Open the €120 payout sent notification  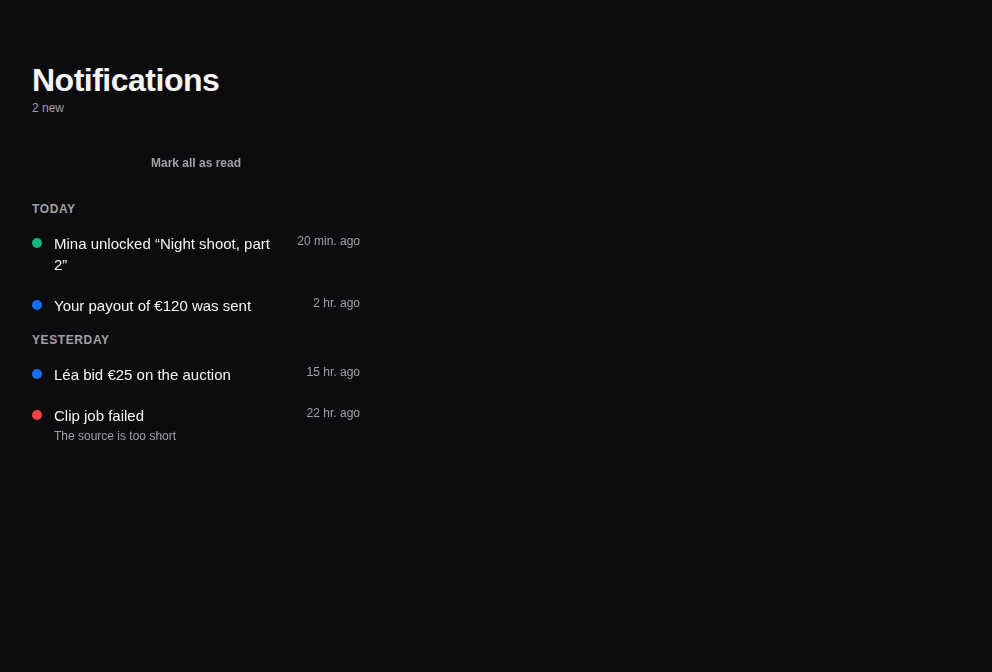195,306
